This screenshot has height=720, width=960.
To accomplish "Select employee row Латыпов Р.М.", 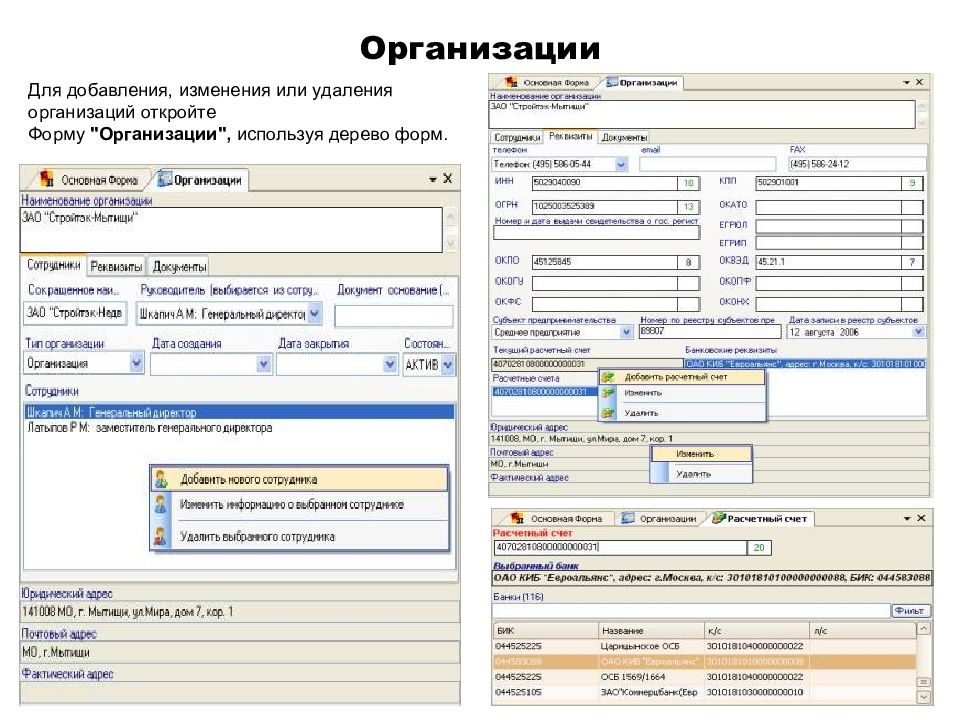I will 239,427.
